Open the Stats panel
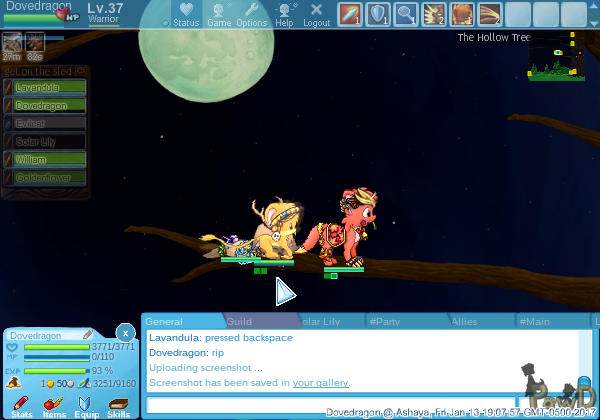The image size is (600, 420). click(x=22, y=405)
